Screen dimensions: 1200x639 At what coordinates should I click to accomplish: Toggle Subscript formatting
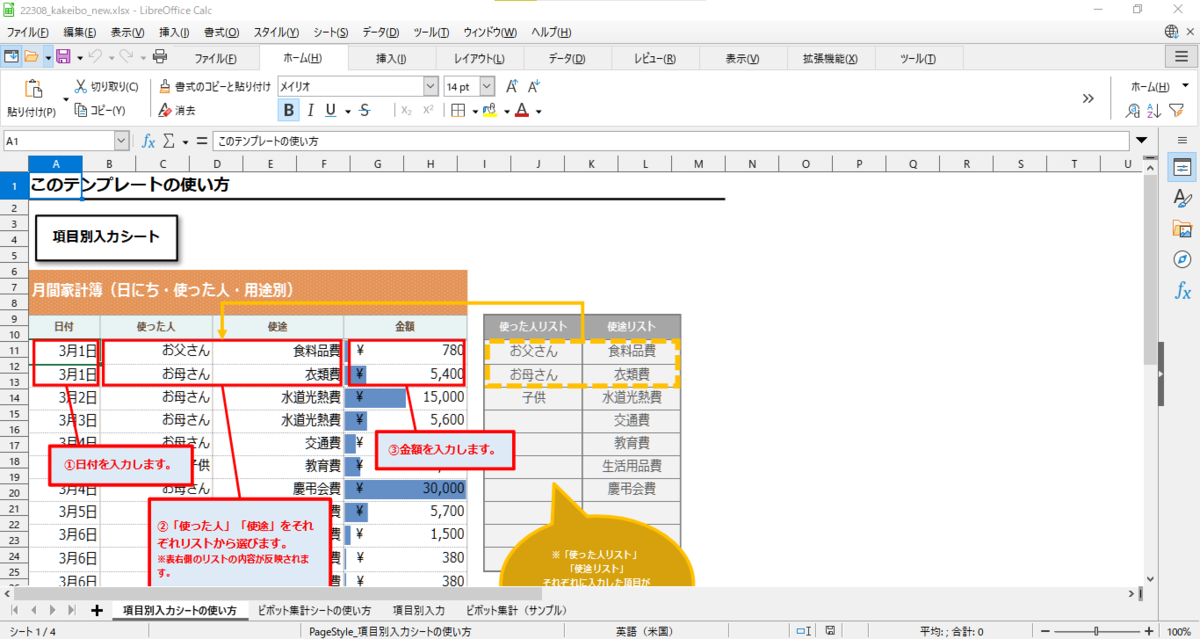(x=406, y=111)
